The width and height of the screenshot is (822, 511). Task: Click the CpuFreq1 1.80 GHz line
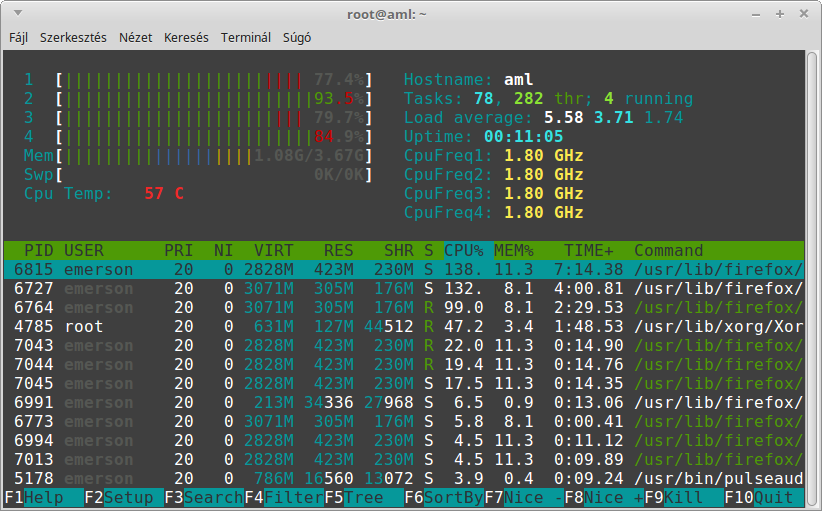[493, 156]
